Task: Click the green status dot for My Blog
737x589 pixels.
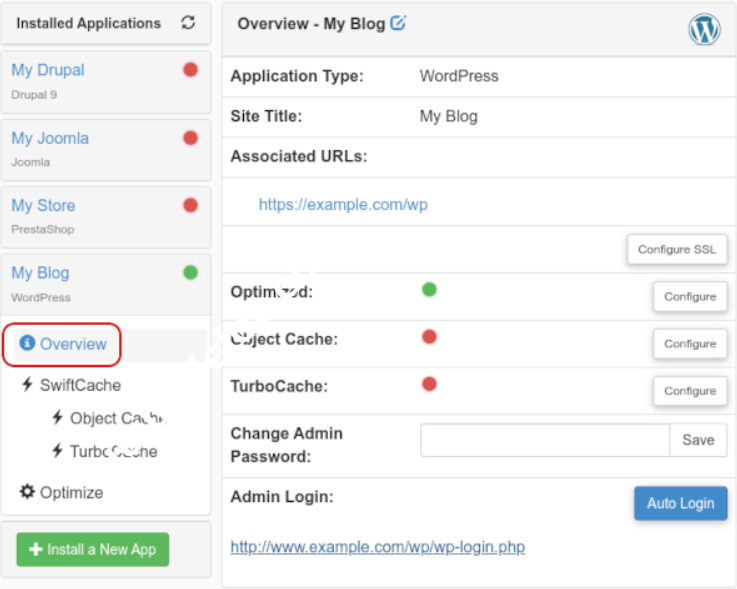Action: [x=190, y=272]
